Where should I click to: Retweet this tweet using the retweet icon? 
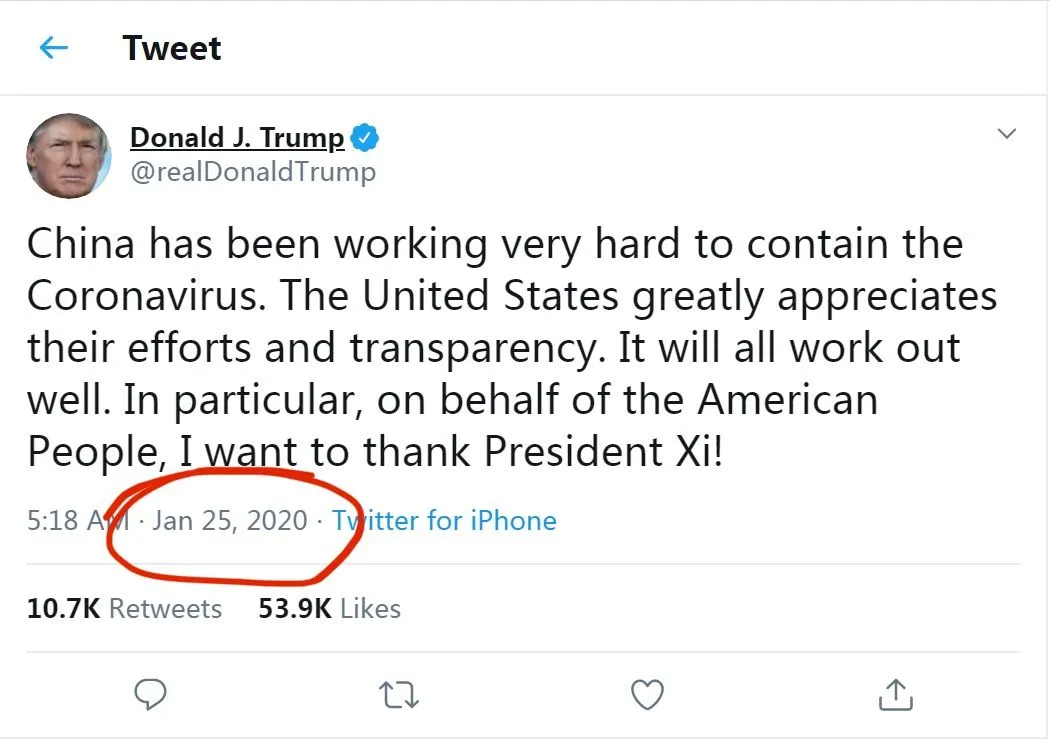pyautogui.click(x=400, y=694)
